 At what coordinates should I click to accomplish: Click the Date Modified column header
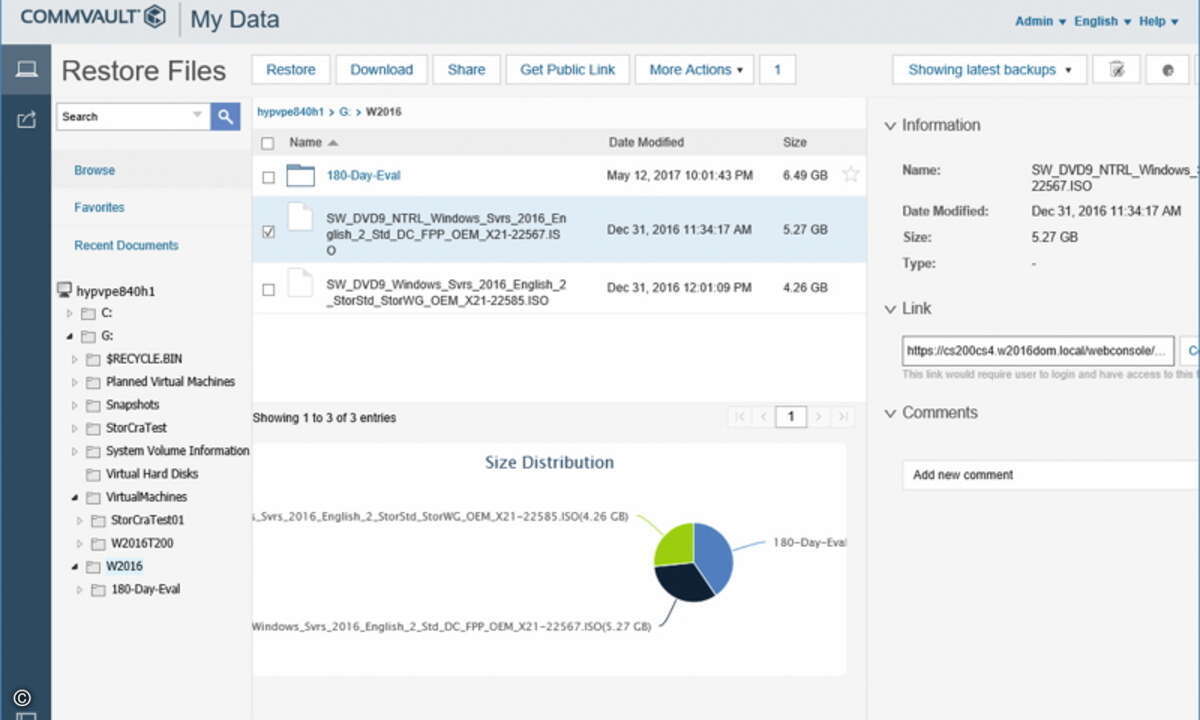646,143
